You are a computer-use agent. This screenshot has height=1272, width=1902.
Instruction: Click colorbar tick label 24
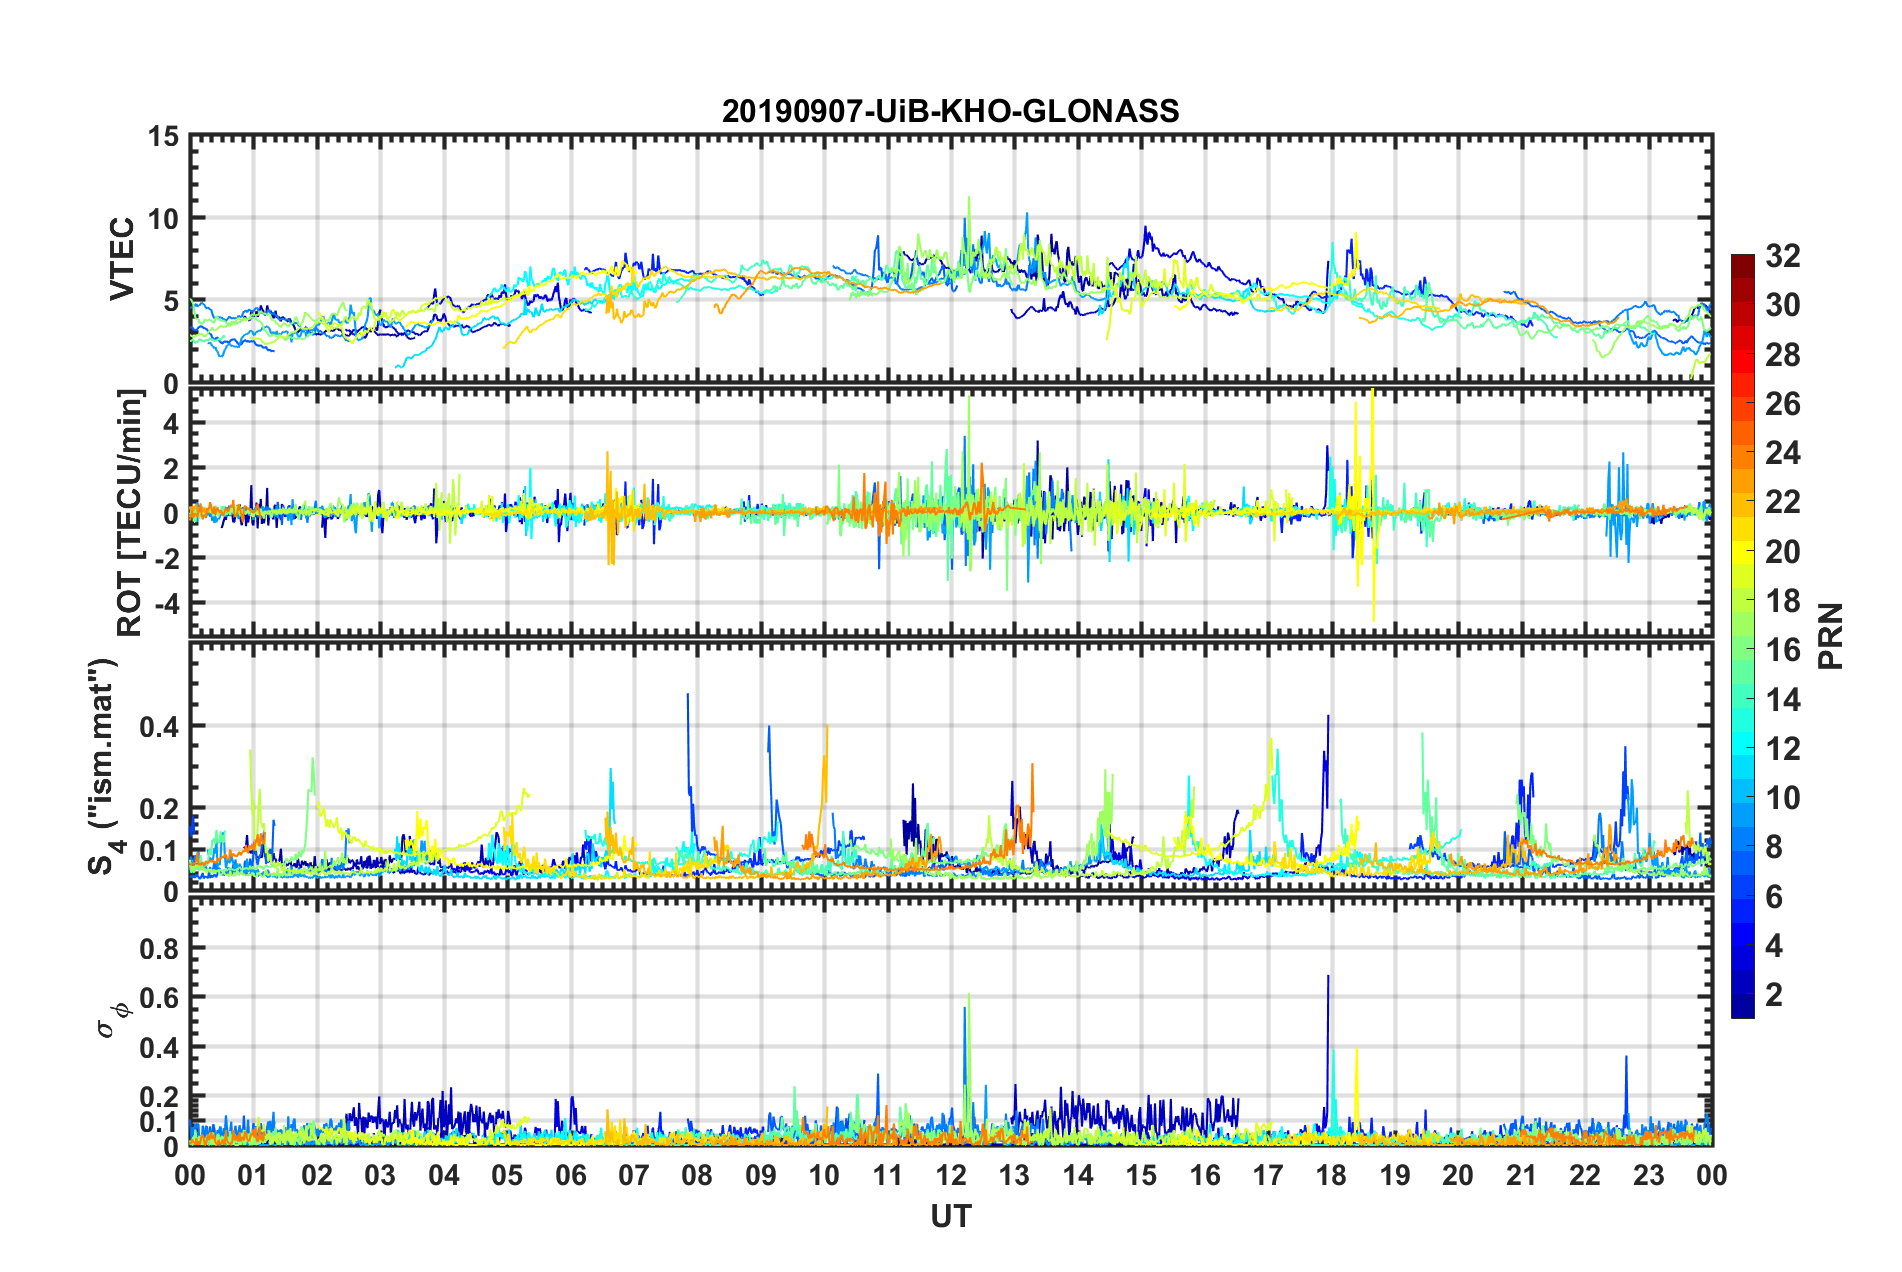click(x=1782, y=453)
